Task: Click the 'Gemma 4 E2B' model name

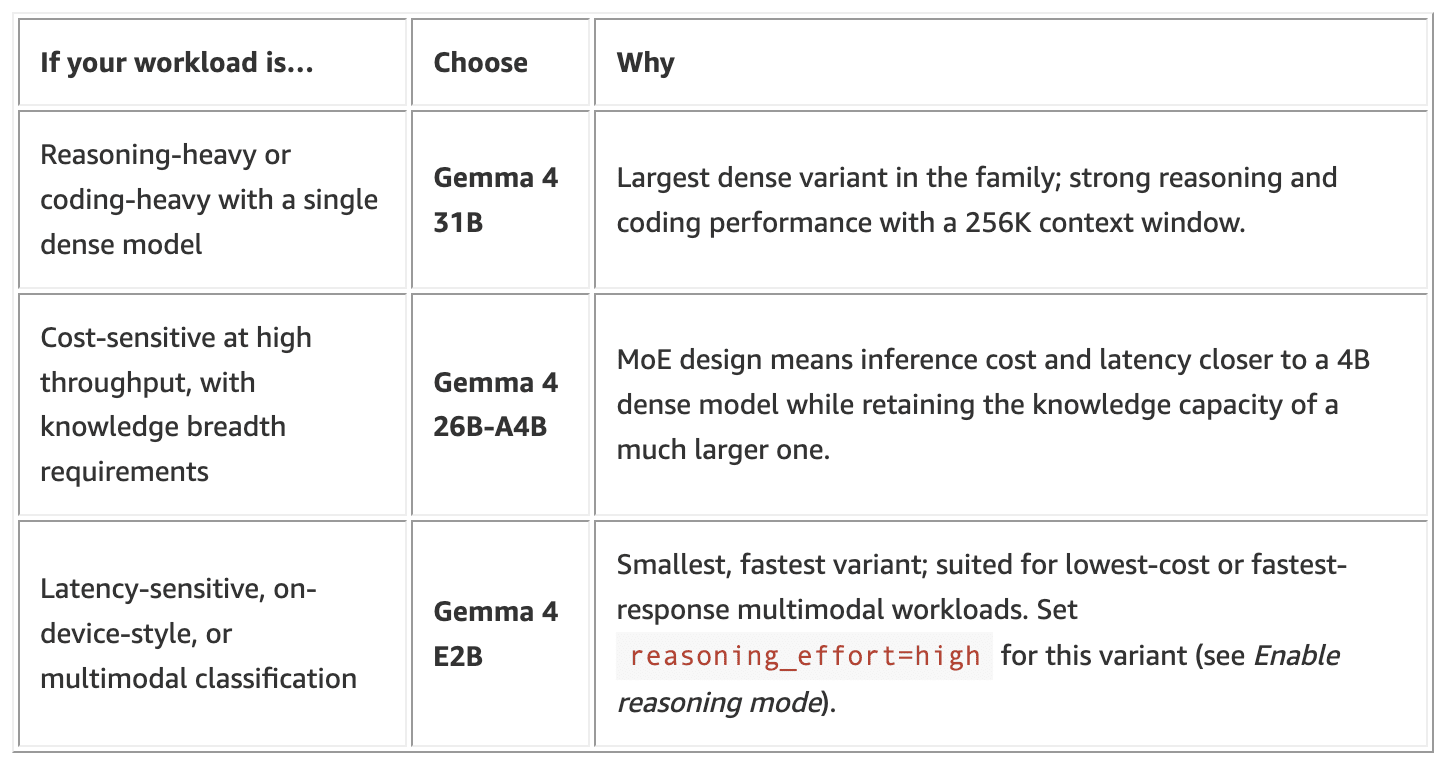Action: point(496,633)
